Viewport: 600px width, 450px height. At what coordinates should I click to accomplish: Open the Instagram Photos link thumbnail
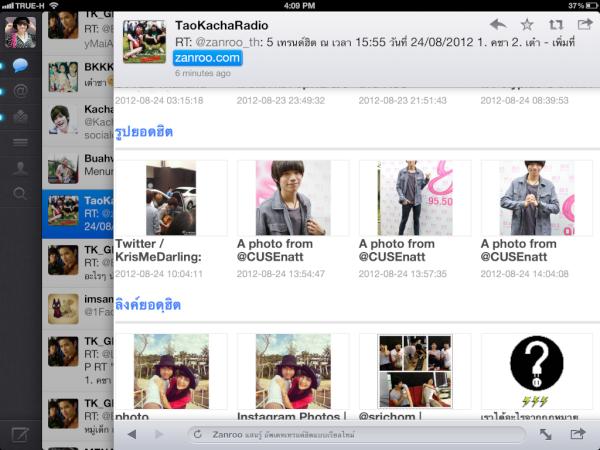(x=293, y=371)
